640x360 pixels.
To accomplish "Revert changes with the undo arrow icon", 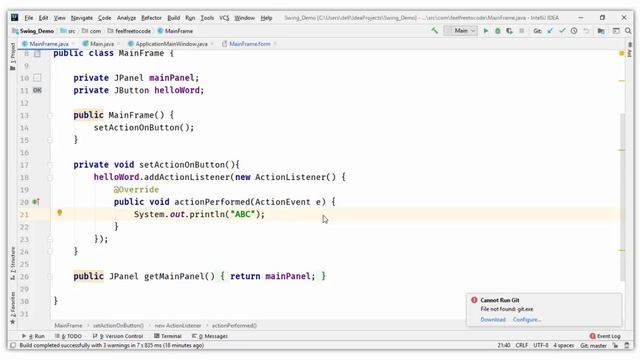I will 586,31.
